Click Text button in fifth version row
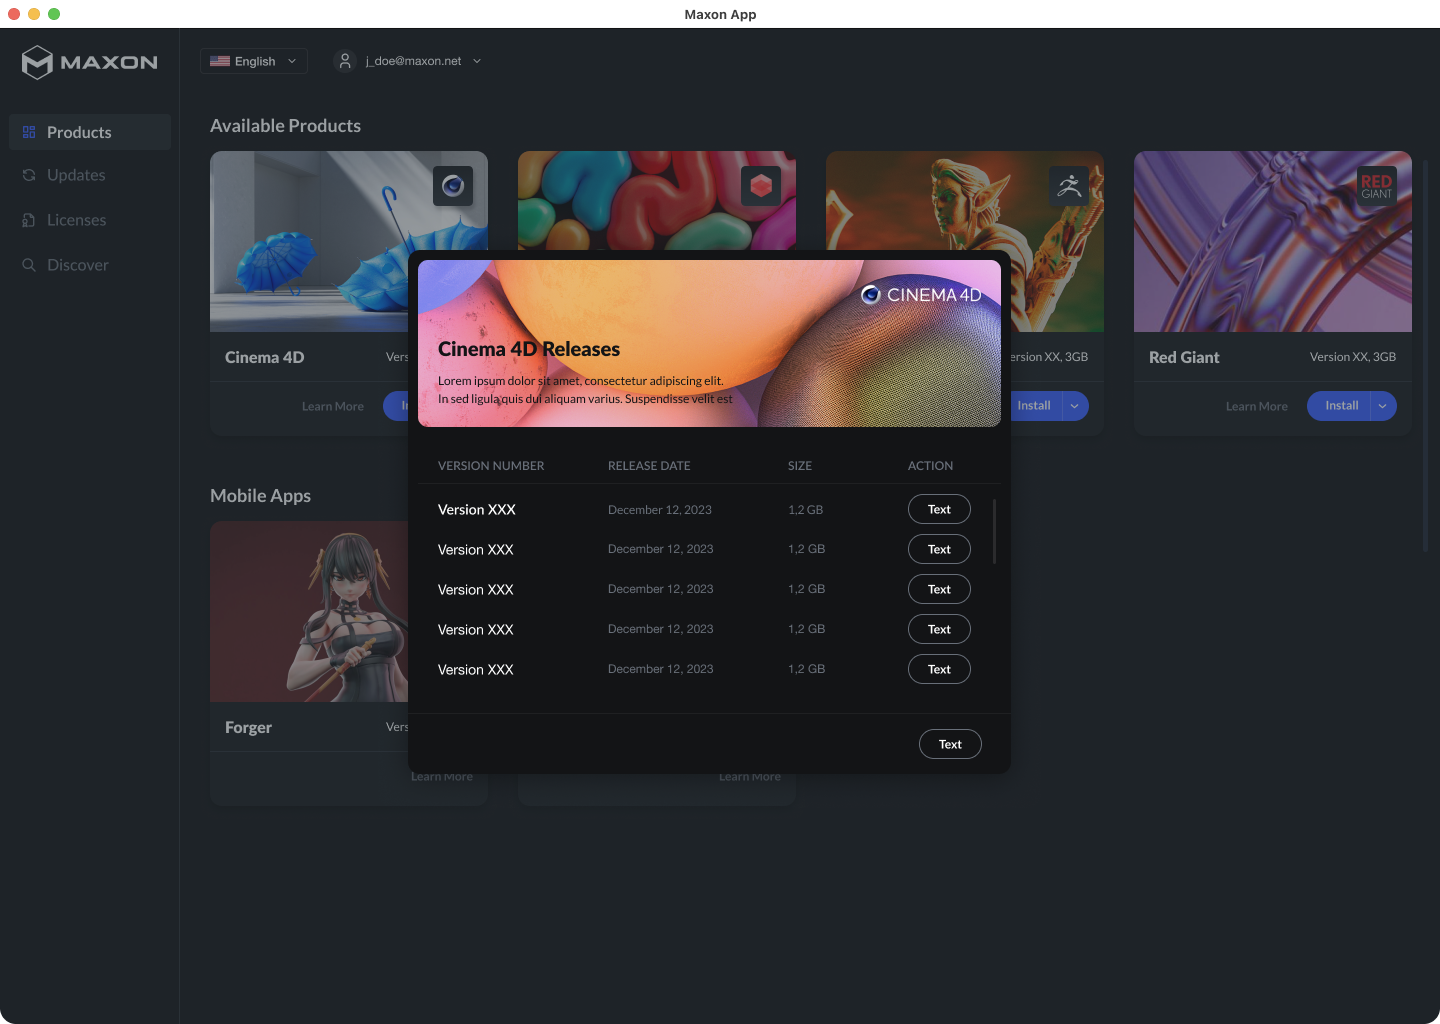The width and height of the screenshot is (1440, 1024). click(939, 669)
